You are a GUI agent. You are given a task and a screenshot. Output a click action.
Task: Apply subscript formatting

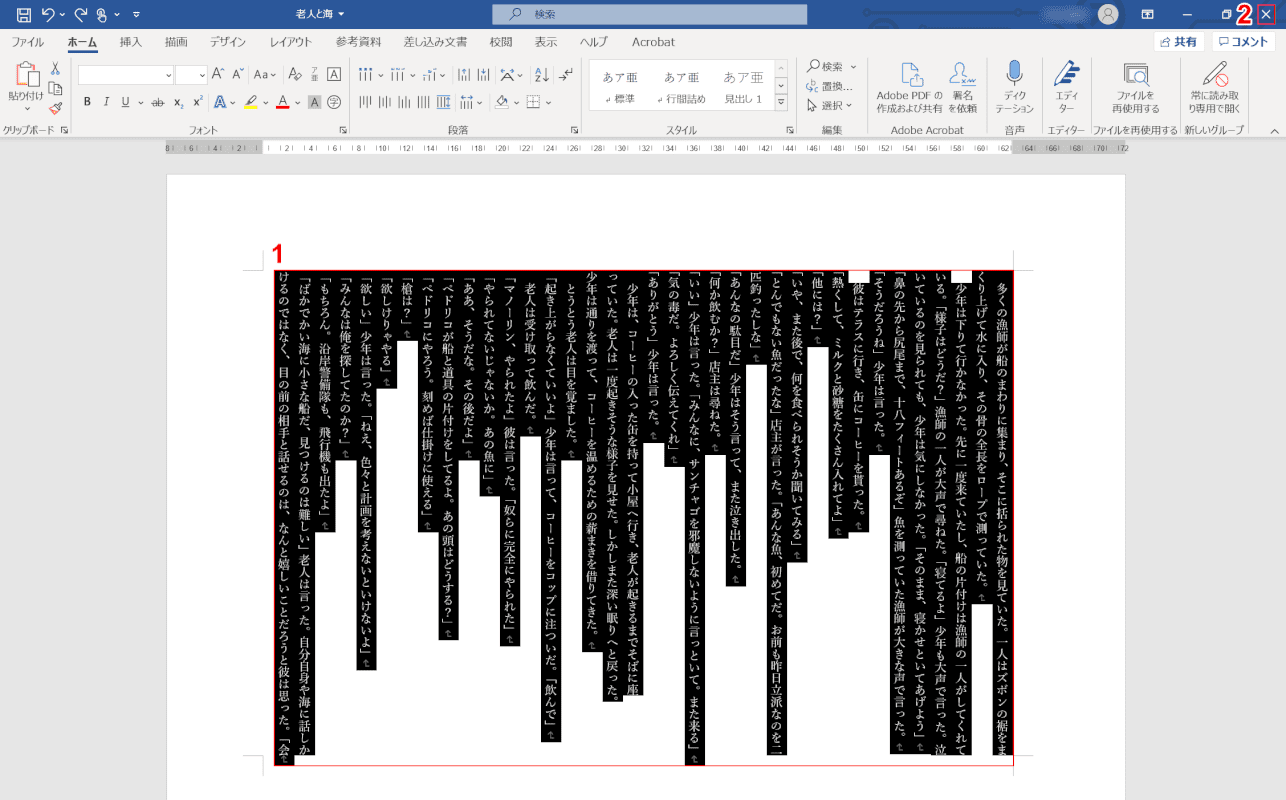178,102
